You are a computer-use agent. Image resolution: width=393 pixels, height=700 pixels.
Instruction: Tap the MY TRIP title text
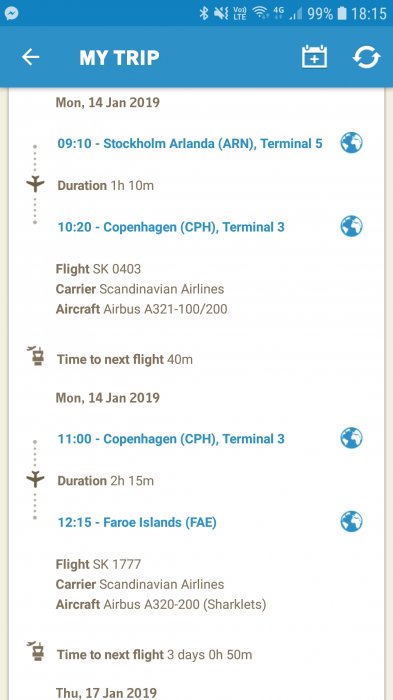coord(119,58)
